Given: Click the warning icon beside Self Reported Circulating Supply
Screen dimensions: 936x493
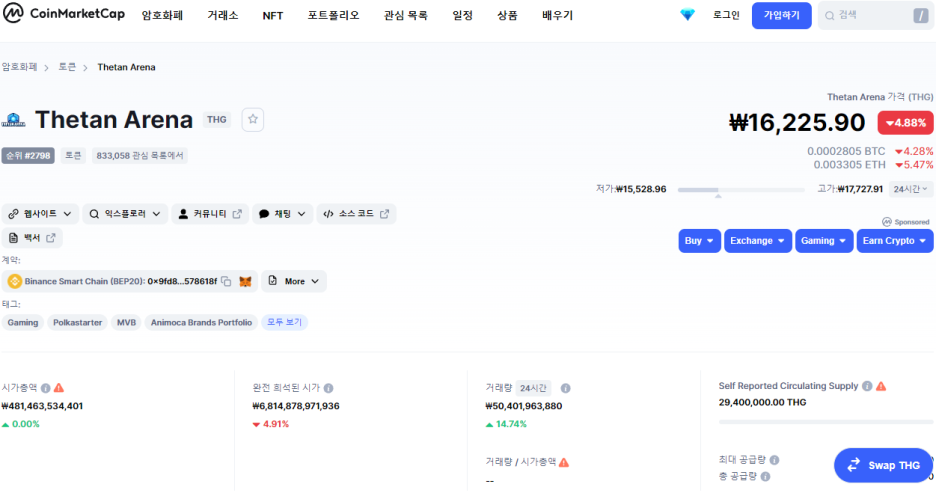Looking at the screenshot, I should click(x=881, y=386).
